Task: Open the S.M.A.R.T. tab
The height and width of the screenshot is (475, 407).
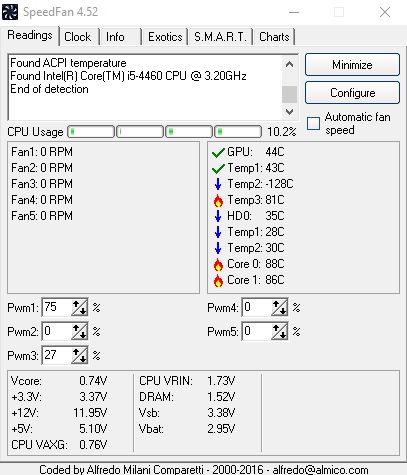Action: coord(220,37)
